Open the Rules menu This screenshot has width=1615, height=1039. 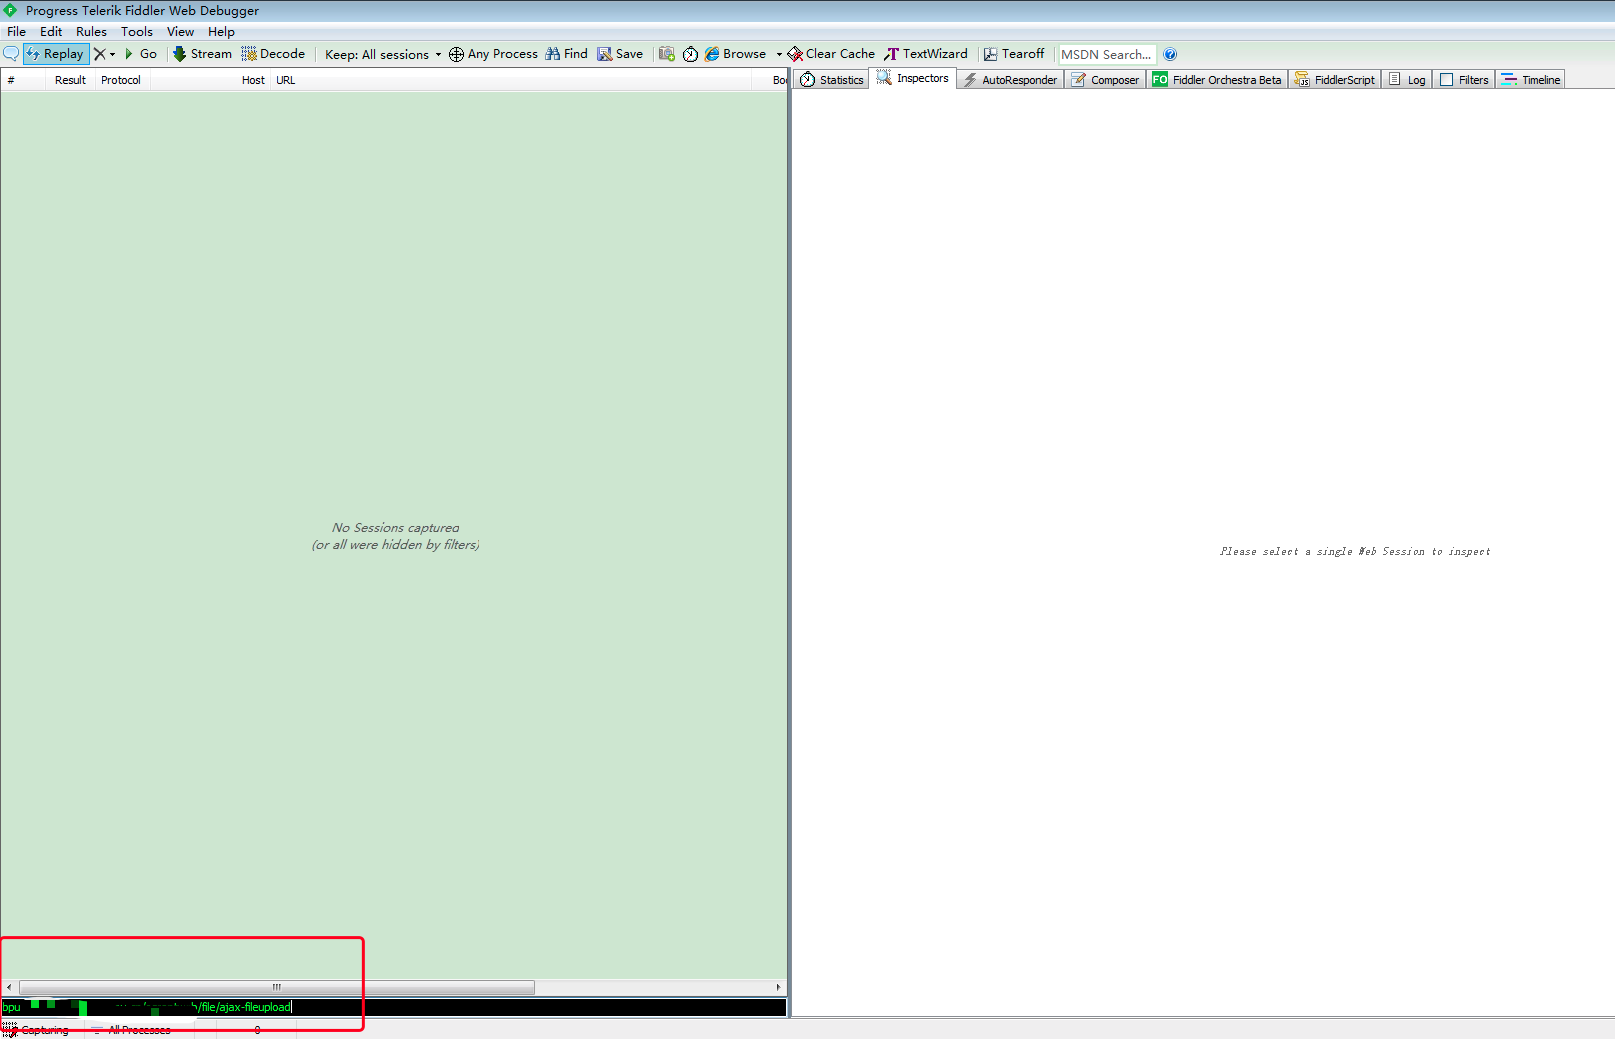[x=91, y=32]
